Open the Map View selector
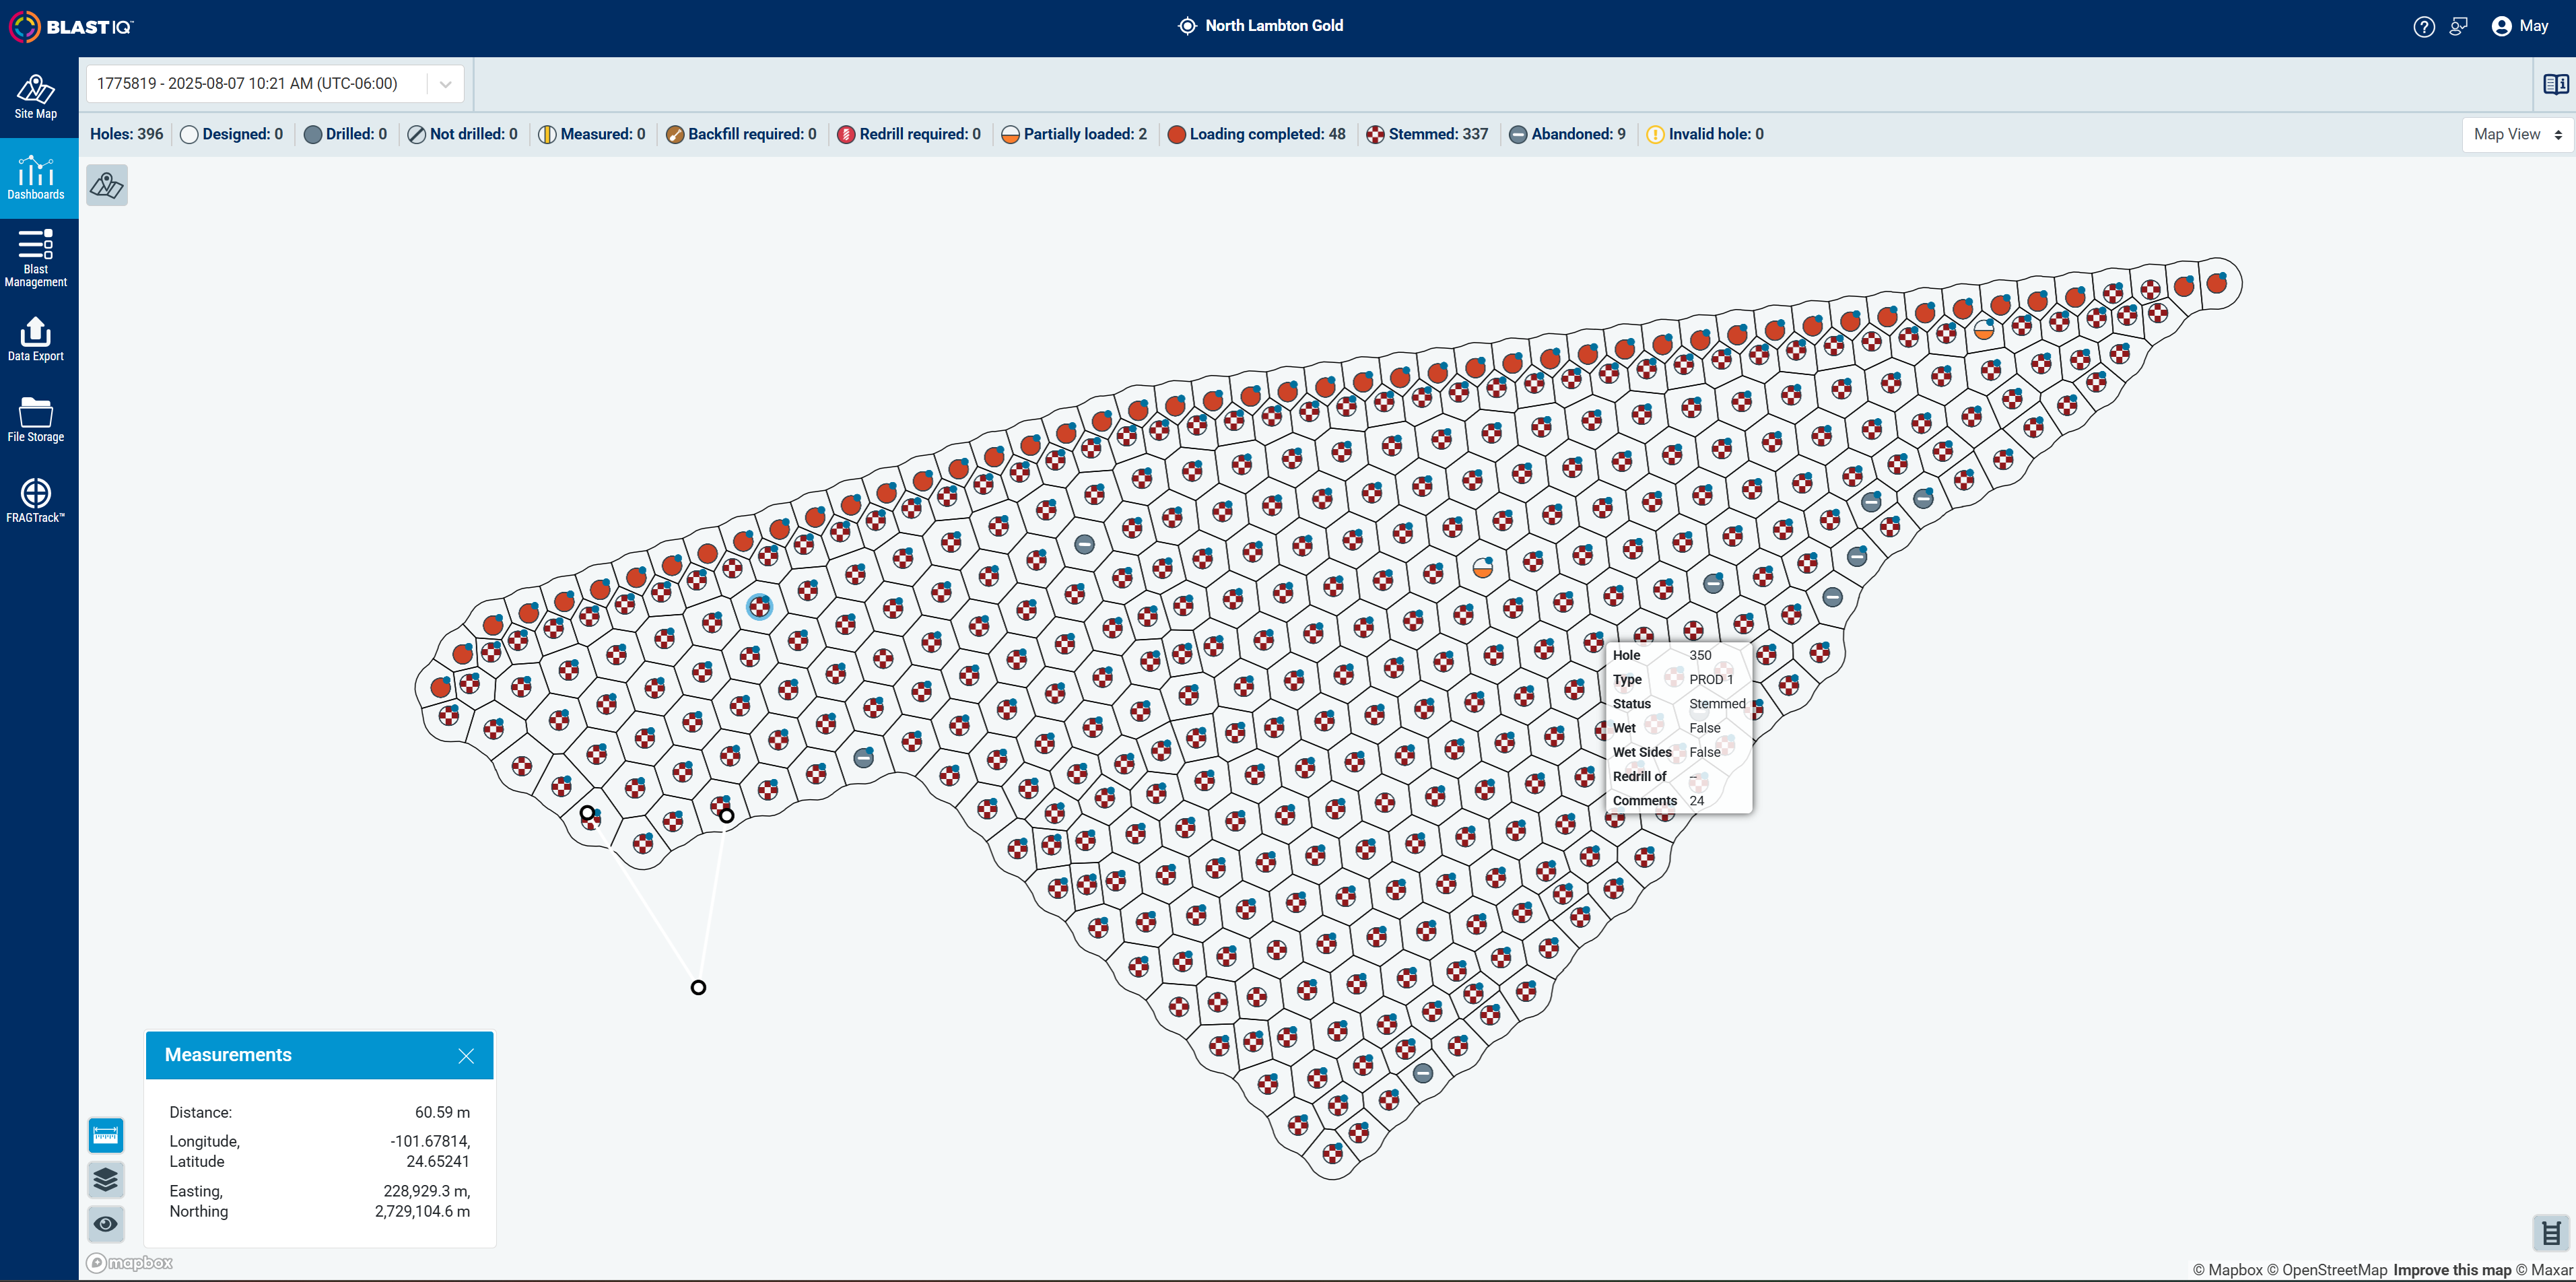This screenshot has width=2576, height=1282. click(2517, 134)
